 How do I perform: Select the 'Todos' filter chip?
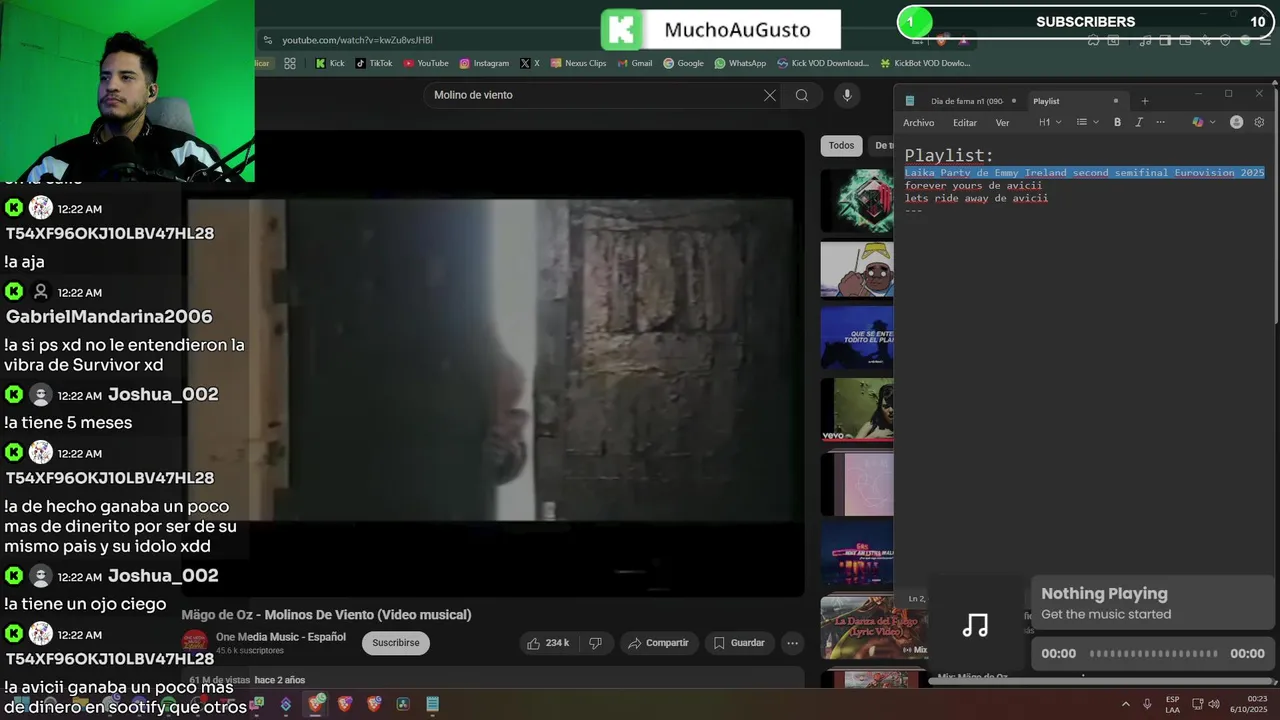pyautogui.click(x=842, y=146)
